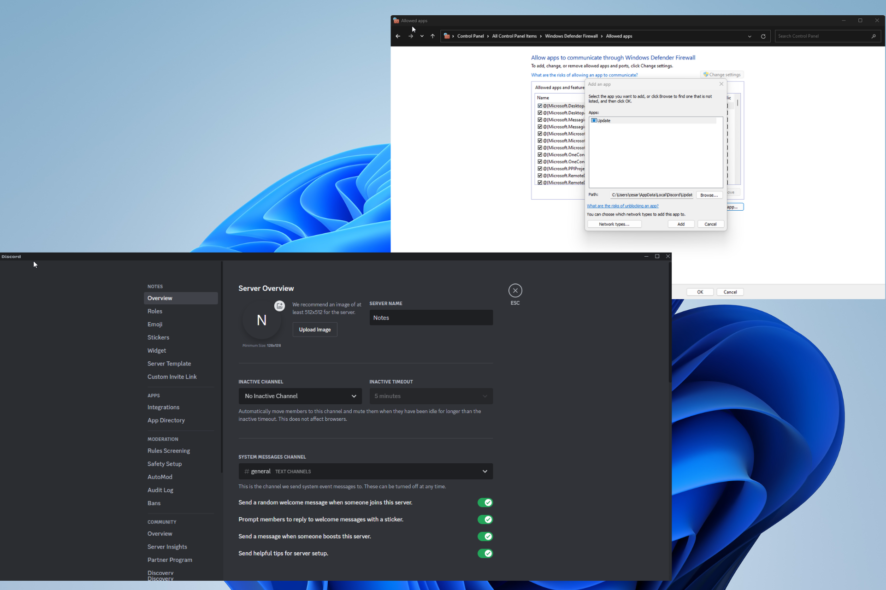Screen dimensions: 886x590
Task: Click the Control Panel breadcrumb
Action: [x=470, y=36]
